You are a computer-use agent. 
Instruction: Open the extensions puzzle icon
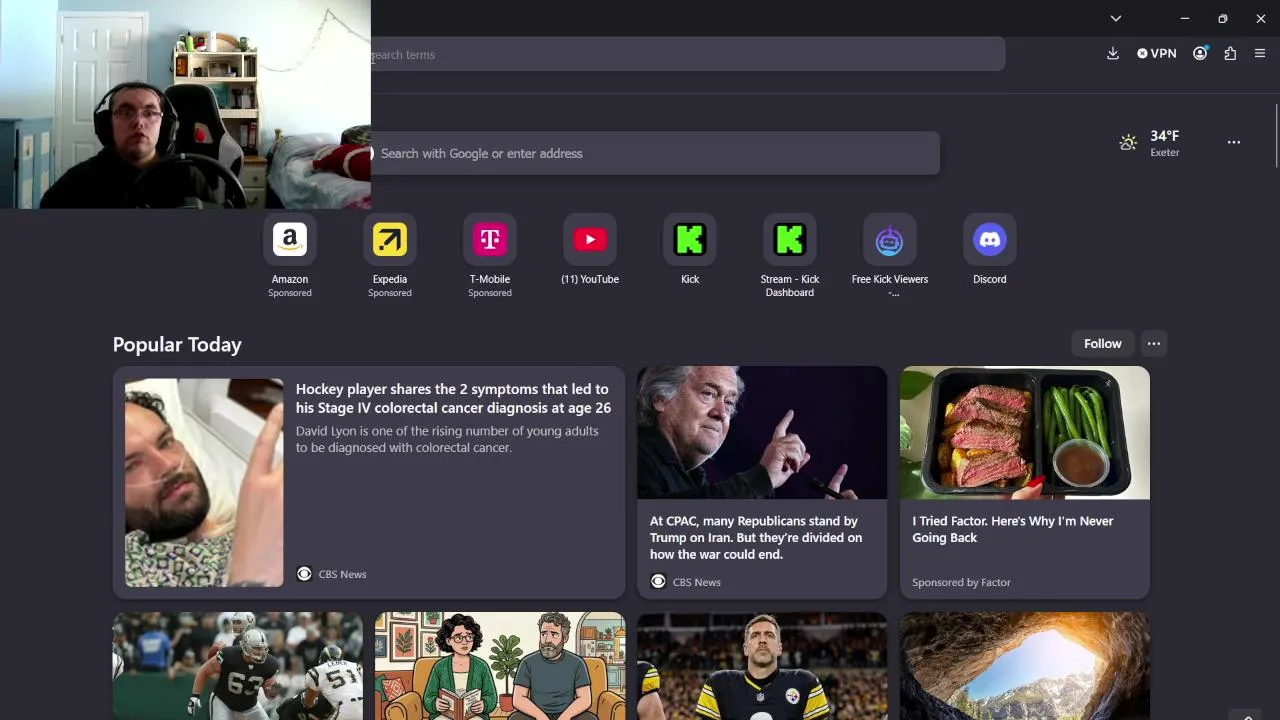(x=1230, y=54)
